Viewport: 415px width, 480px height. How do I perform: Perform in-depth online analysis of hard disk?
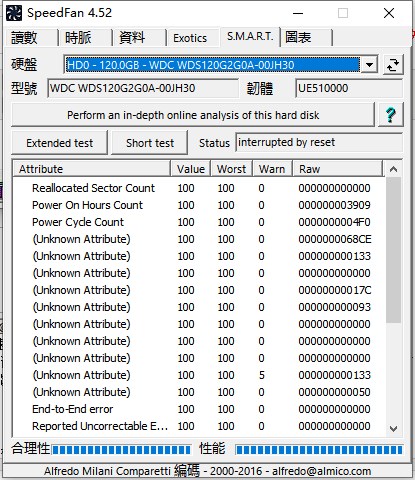(193, 115)
